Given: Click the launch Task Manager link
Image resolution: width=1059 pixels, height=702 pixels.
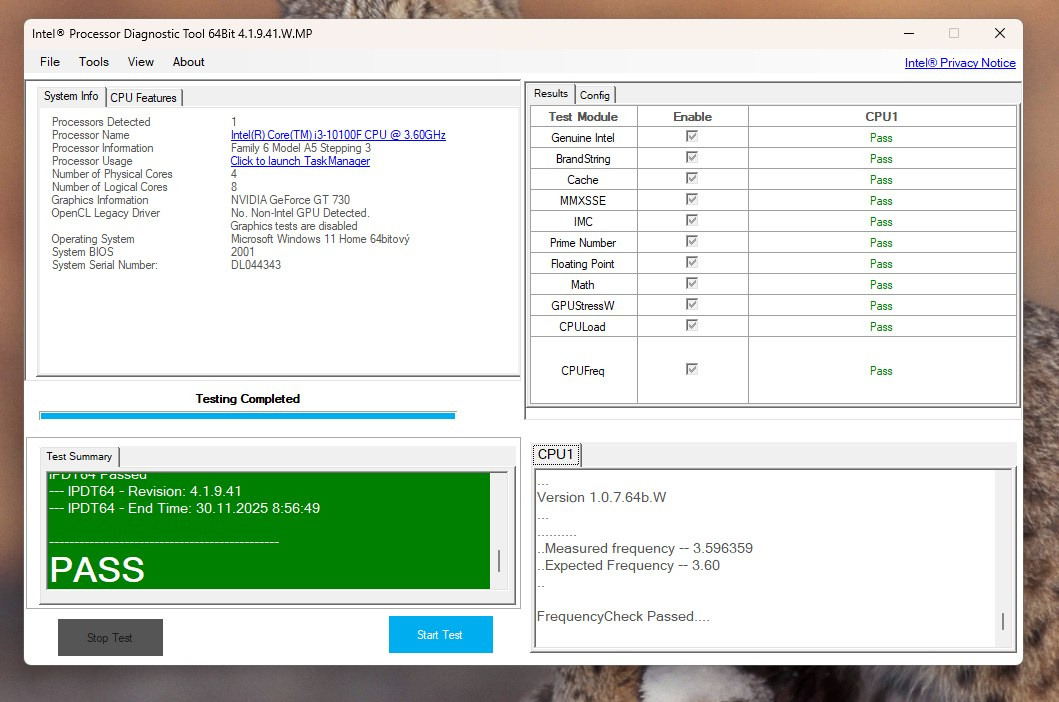Looking at the screenshot, I should tap(300, 160).
